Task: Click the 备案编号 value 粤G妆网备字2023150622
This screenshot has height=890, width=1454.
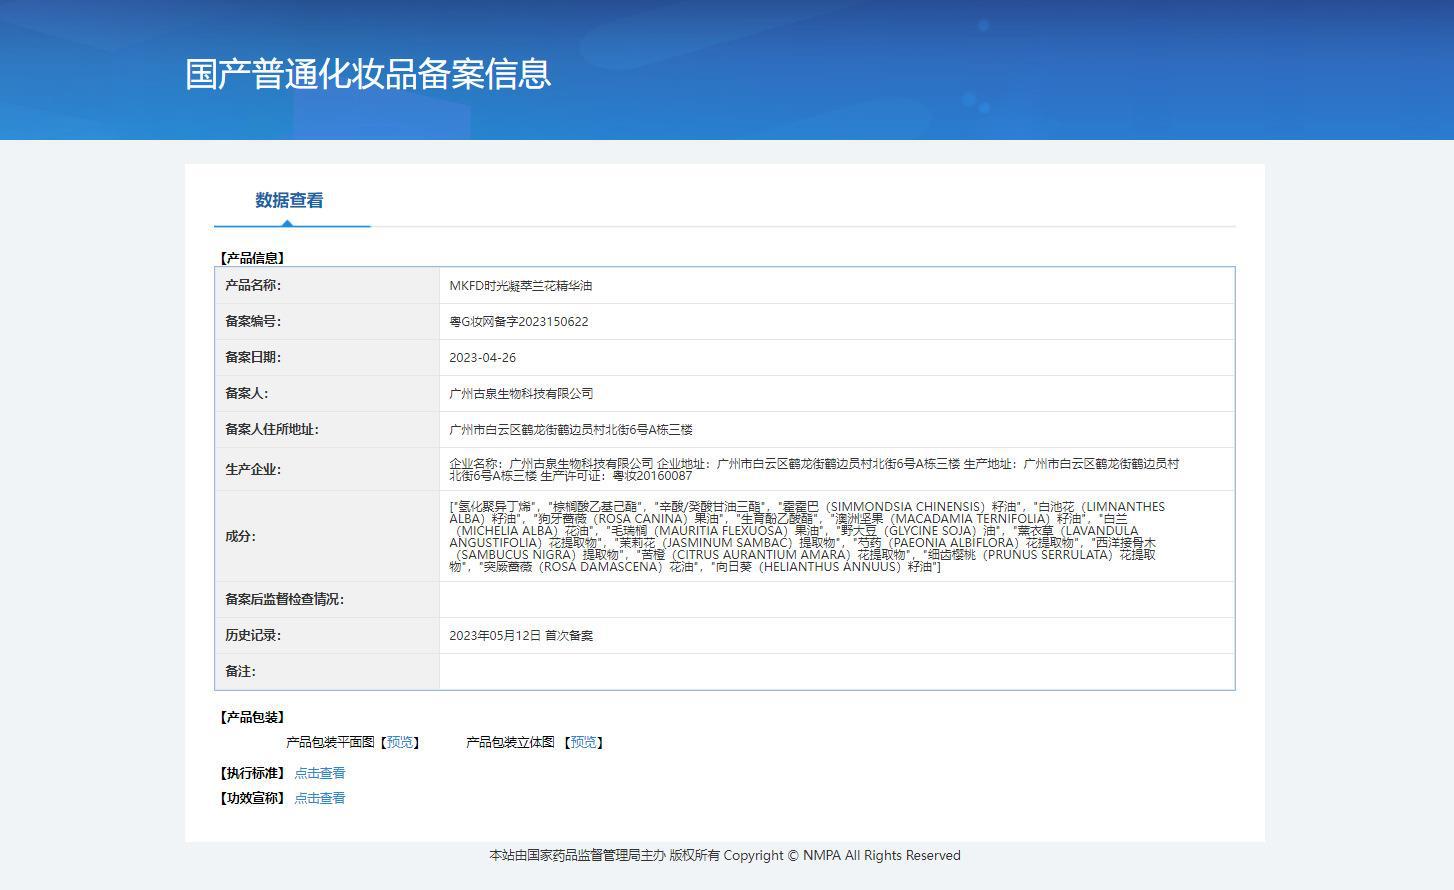Action: coord(519,322)
